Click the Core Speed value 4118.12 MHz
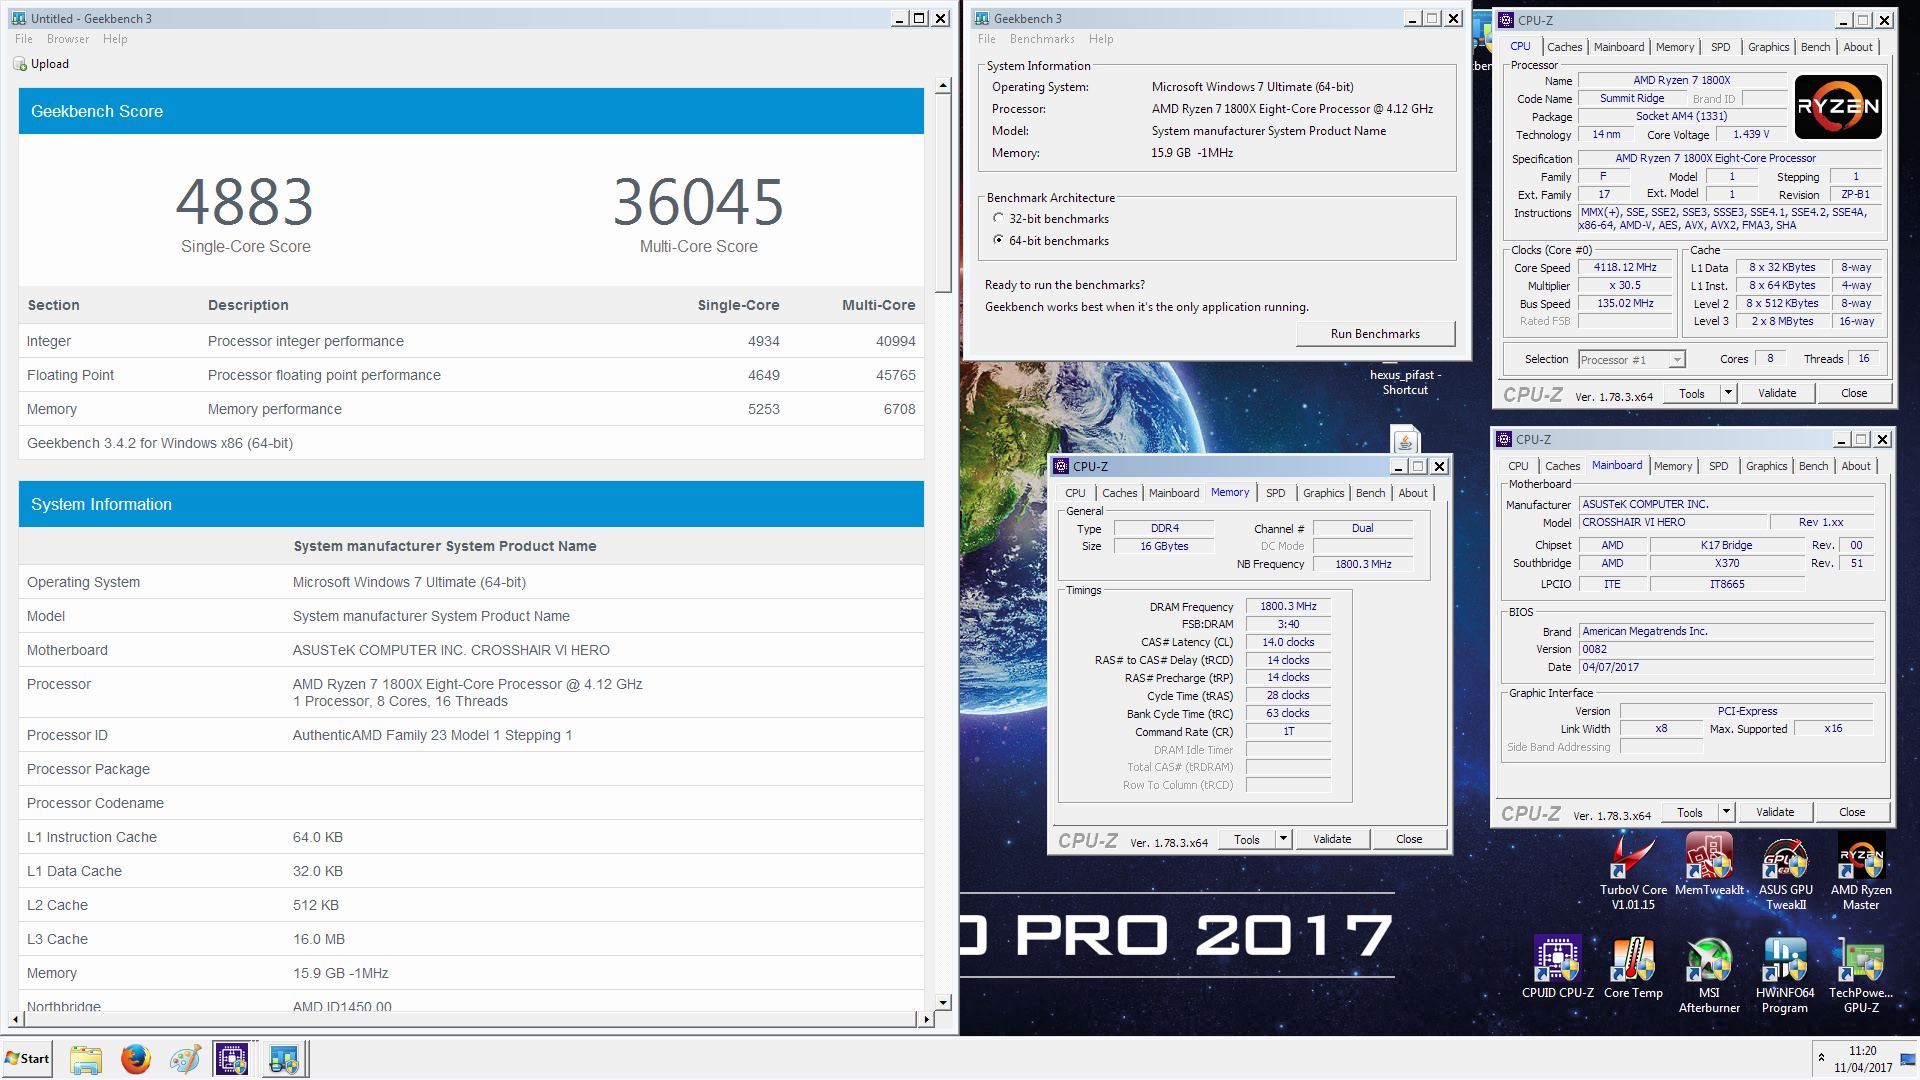Screen dimensions: 1920x1080 click(1625, 268)
